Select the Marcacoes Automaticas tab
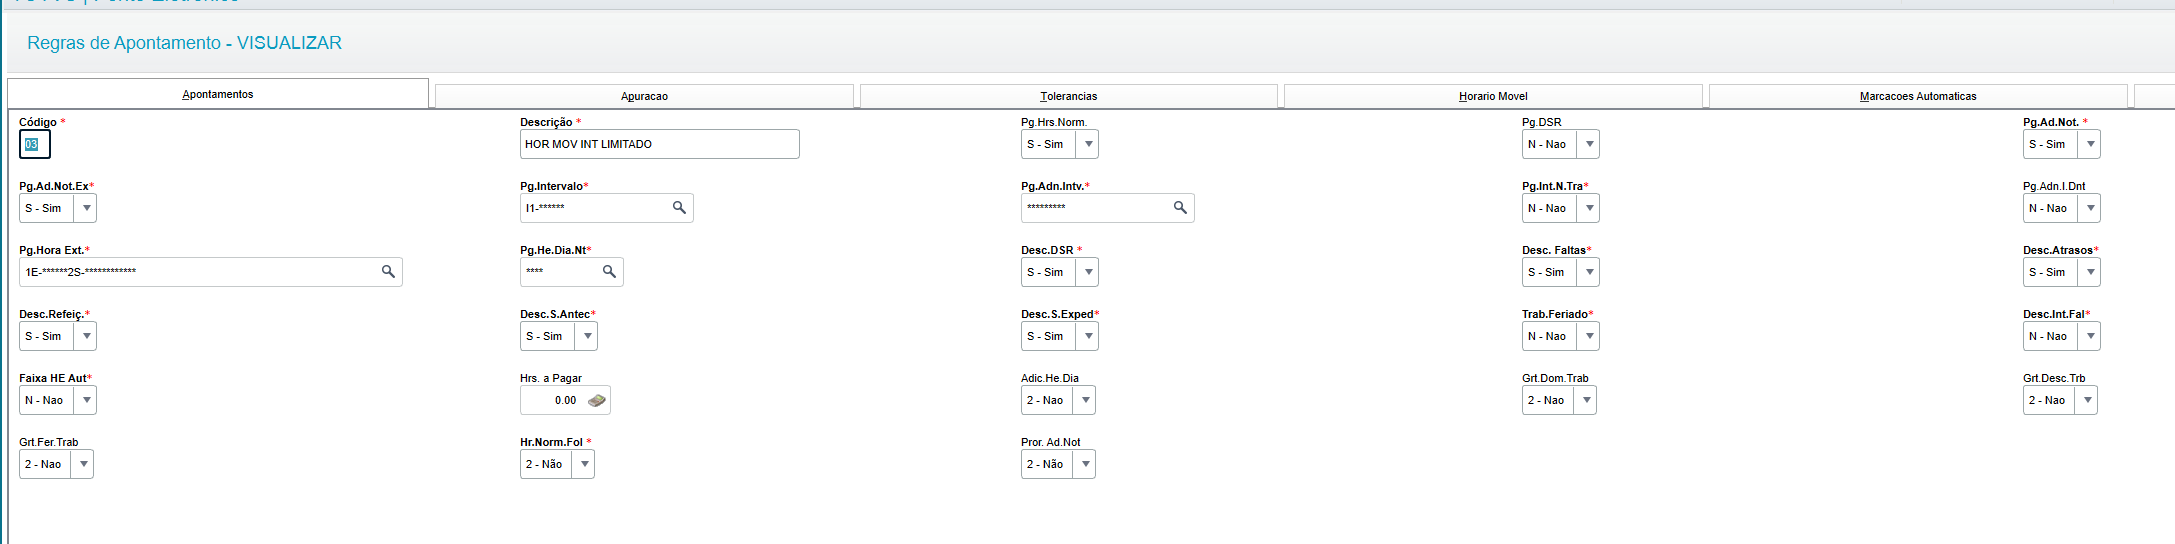 pyautogui.click(x=1917, y=96)
